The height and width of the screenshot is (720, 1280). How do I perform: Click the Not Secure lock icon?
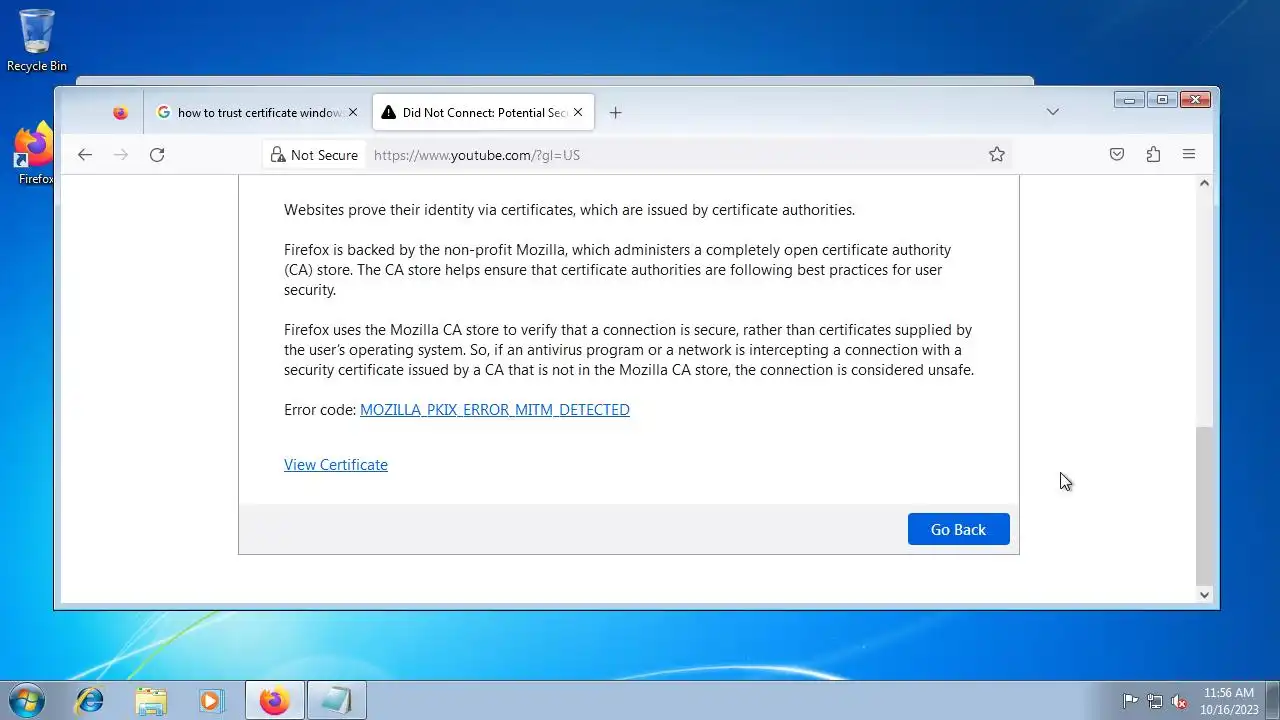[278, 155]
